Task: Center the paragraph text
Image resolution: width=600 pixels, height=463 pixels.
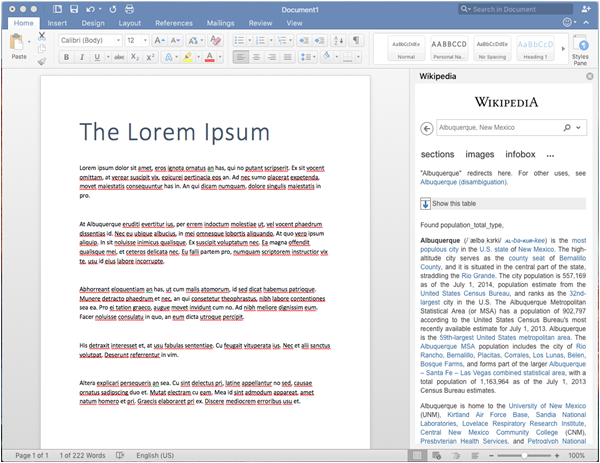Action: tap(256, 57)
